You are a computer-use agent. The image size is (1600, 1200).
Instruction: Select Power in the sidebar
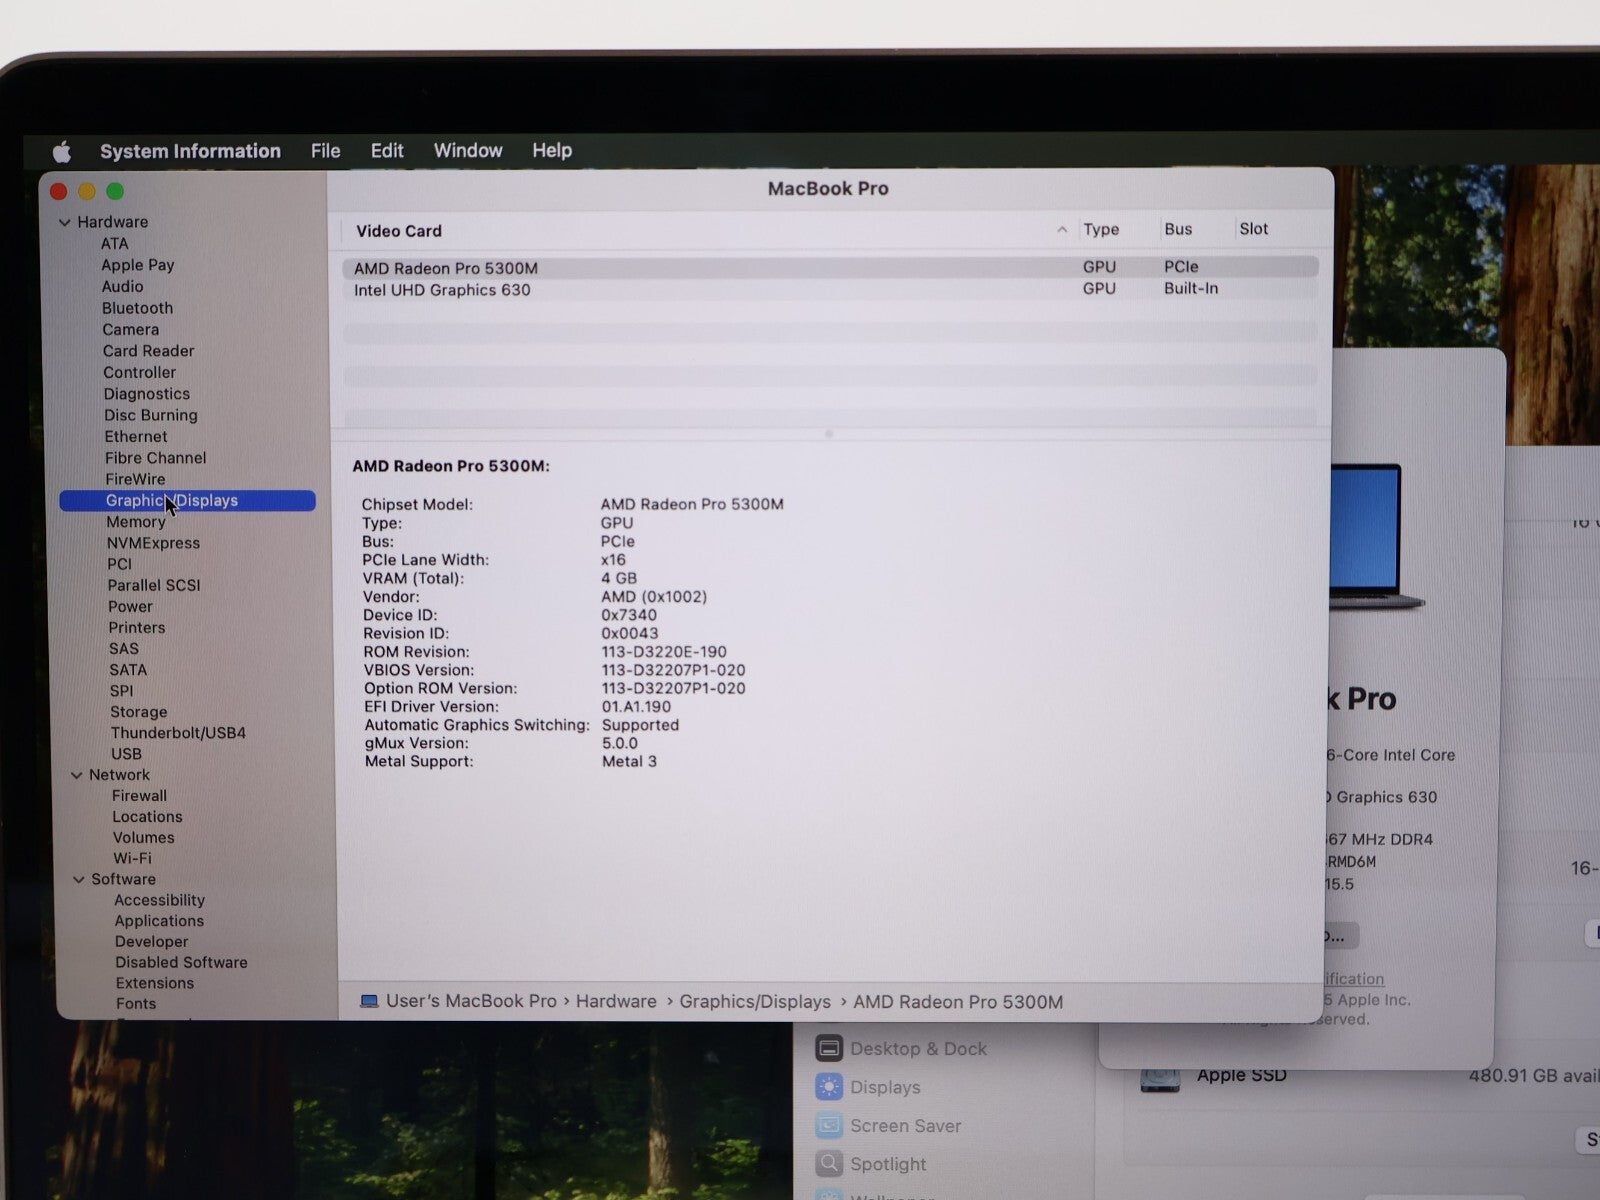click(x=130, y=607)
